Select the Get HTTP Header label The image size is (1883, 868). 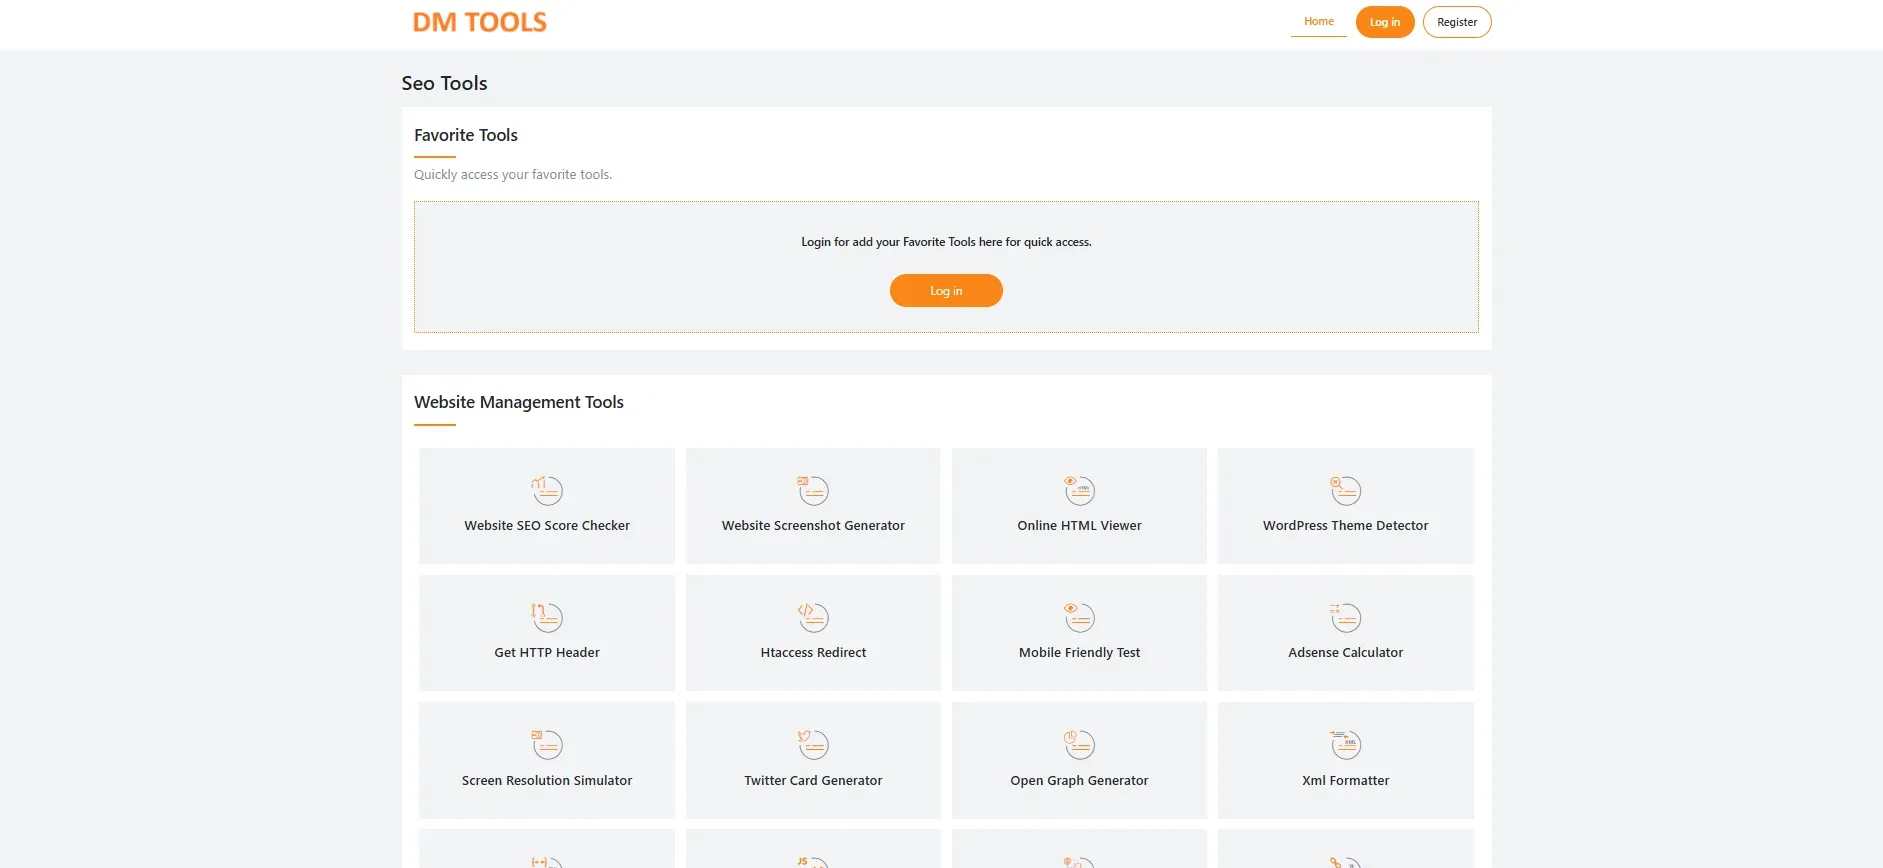pos(547,652)
